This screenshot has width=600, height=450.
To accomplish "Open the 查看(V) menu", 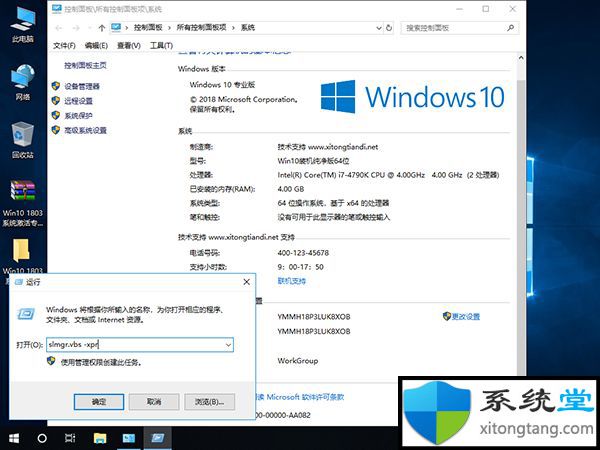I will [129, 46].
